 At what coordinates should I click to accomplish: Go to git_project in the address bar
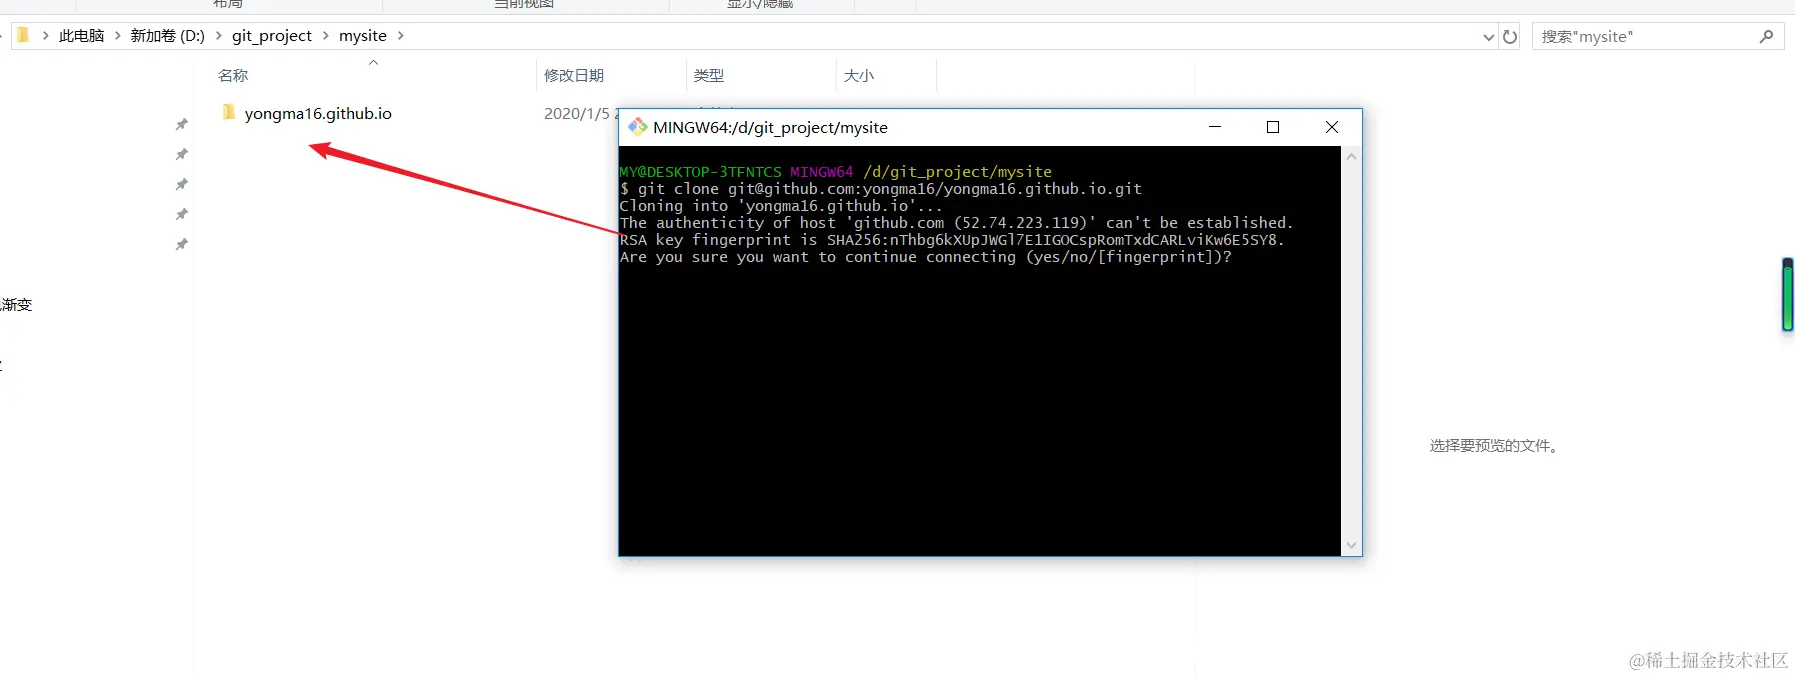272,36
